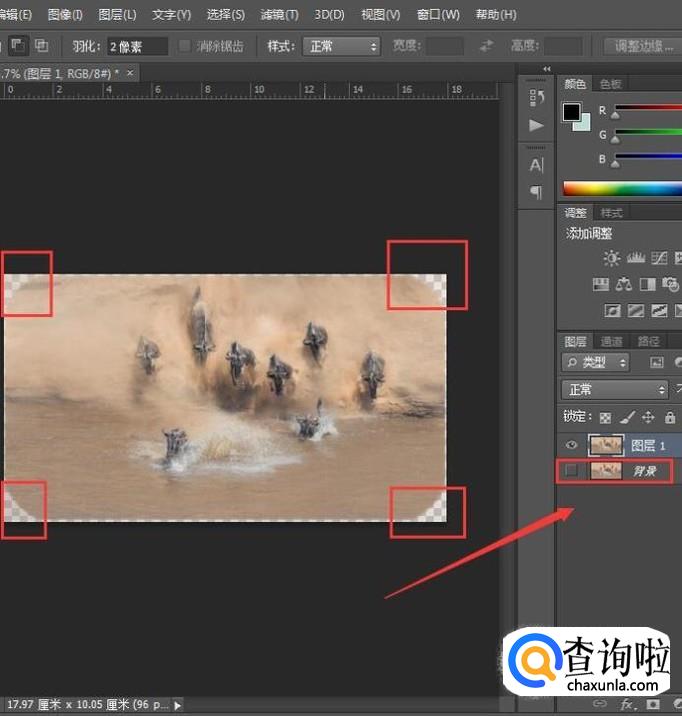Click the 羽化 feather input field
Viewport: 682px width, 716px height.
click(x=135, y=46)
